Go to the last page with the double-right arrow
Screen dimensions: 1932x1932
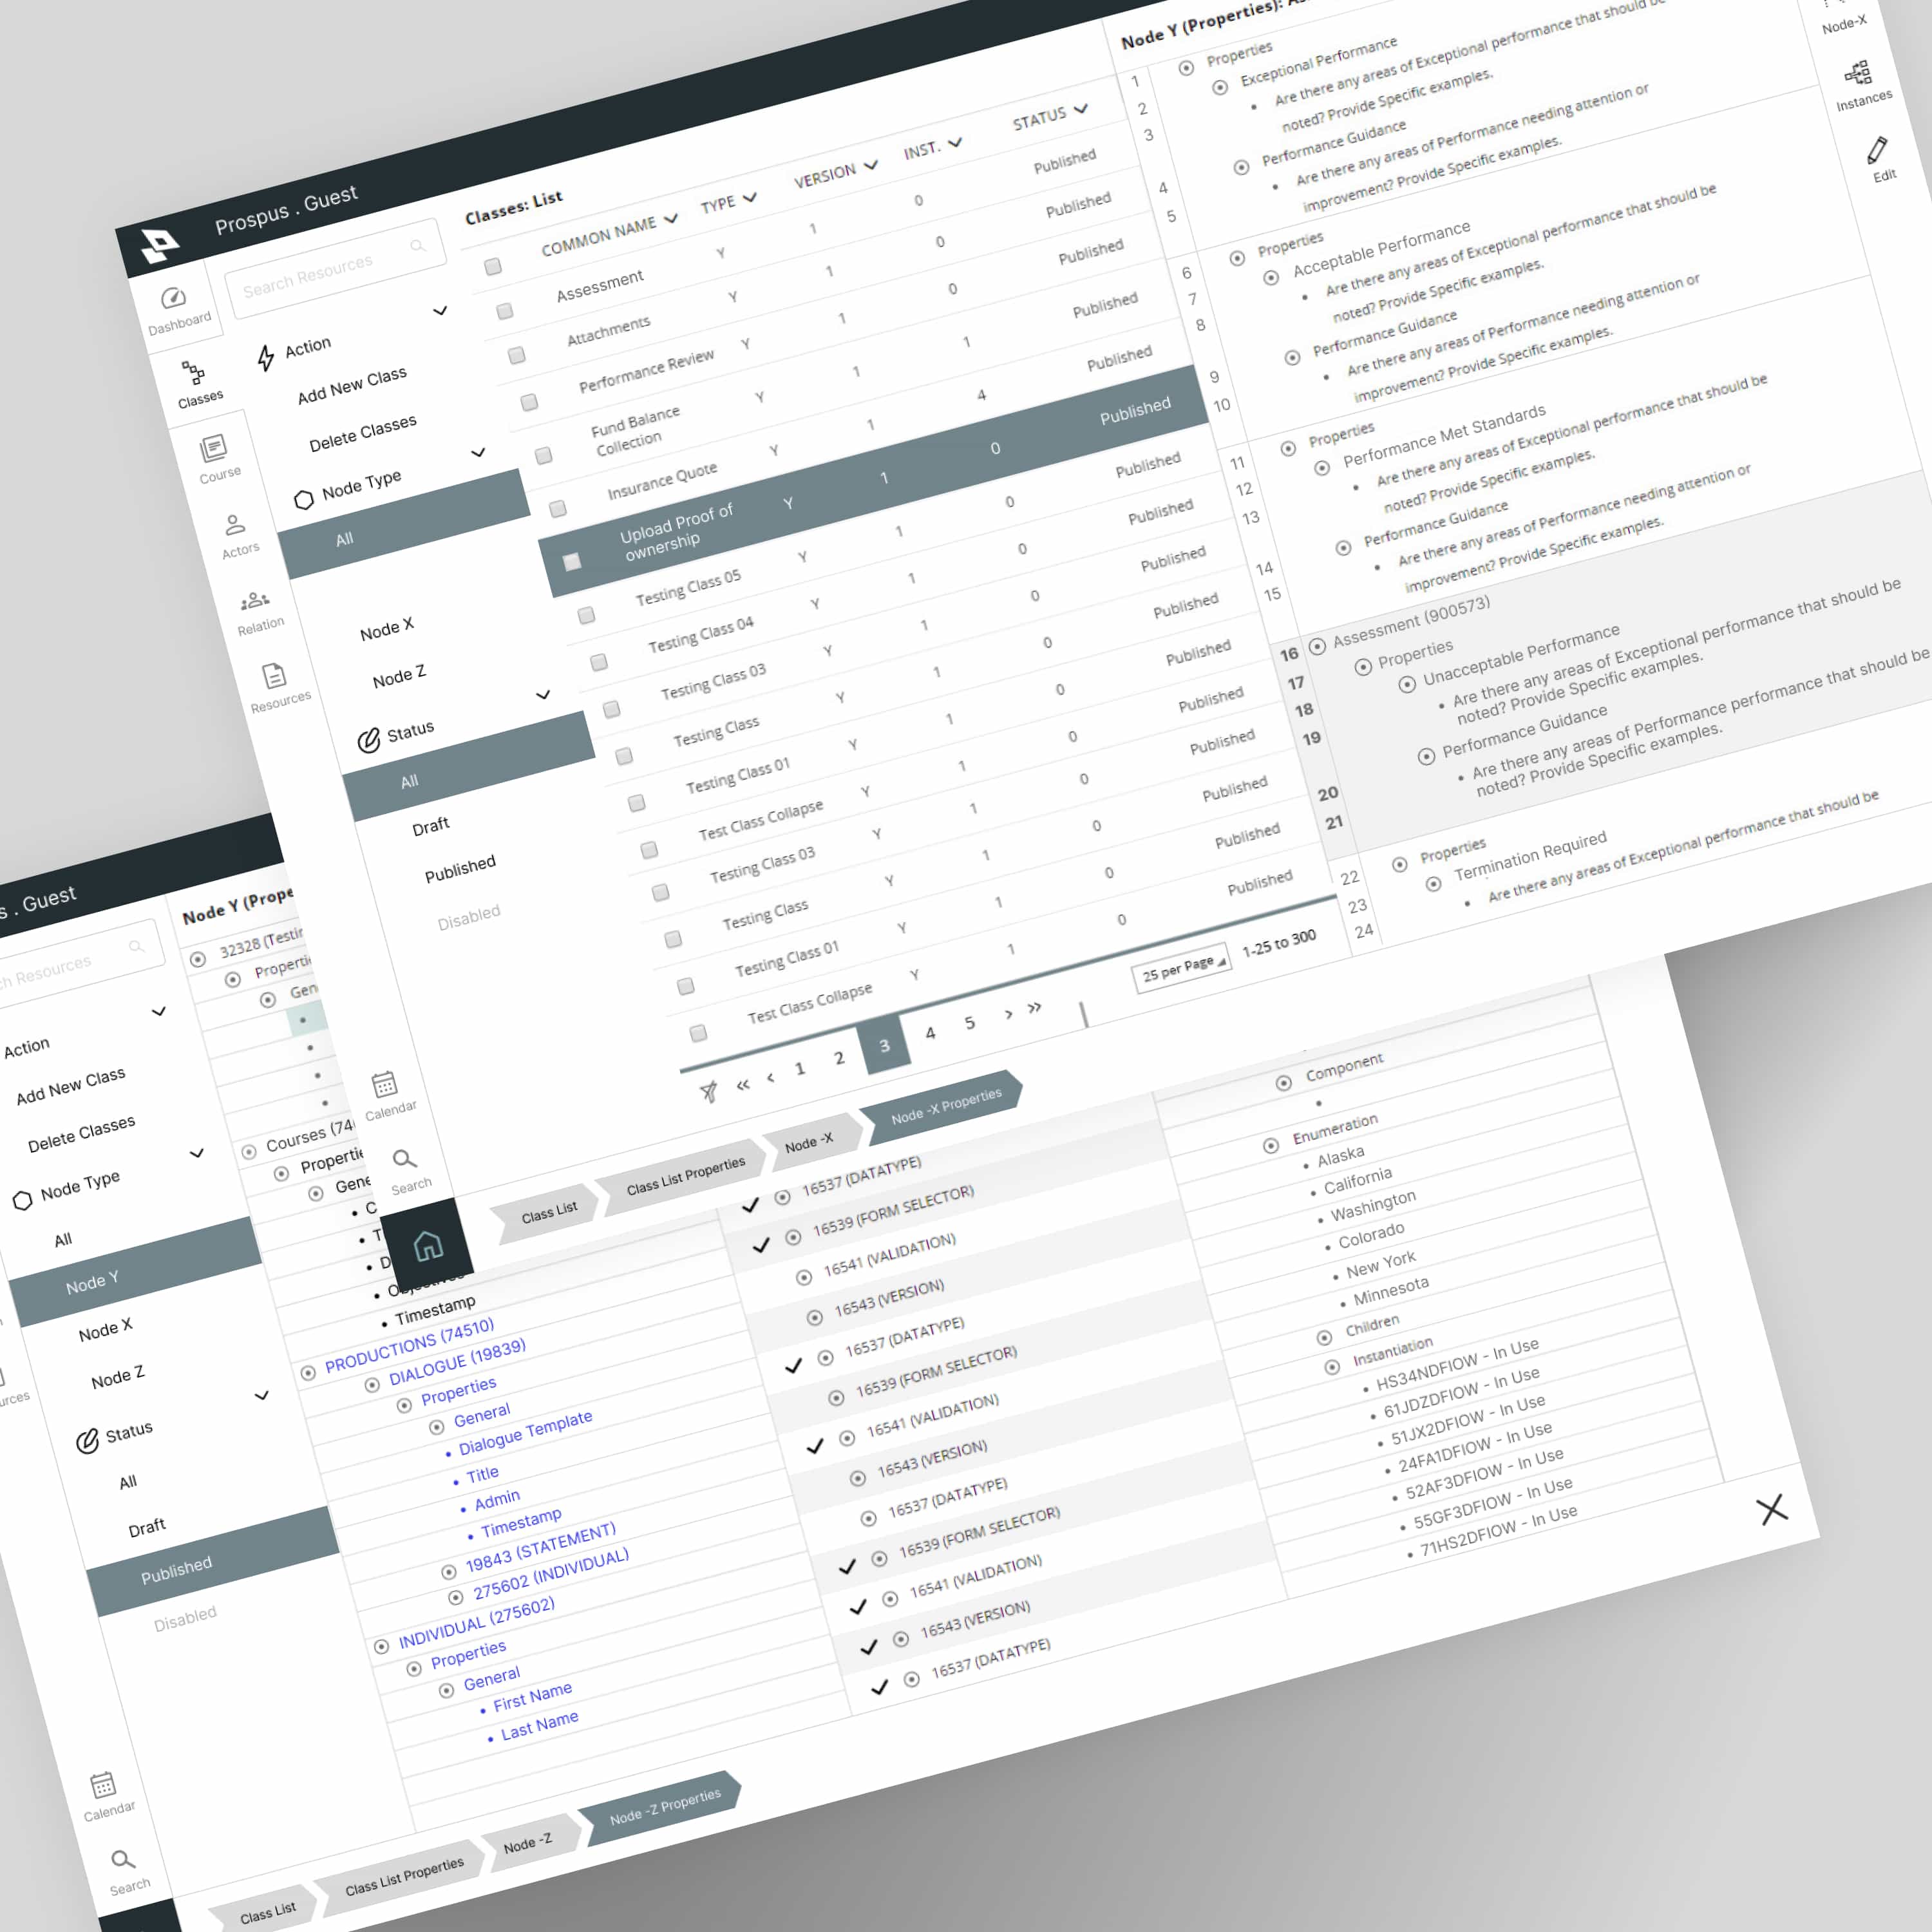pos(1034,1007)
